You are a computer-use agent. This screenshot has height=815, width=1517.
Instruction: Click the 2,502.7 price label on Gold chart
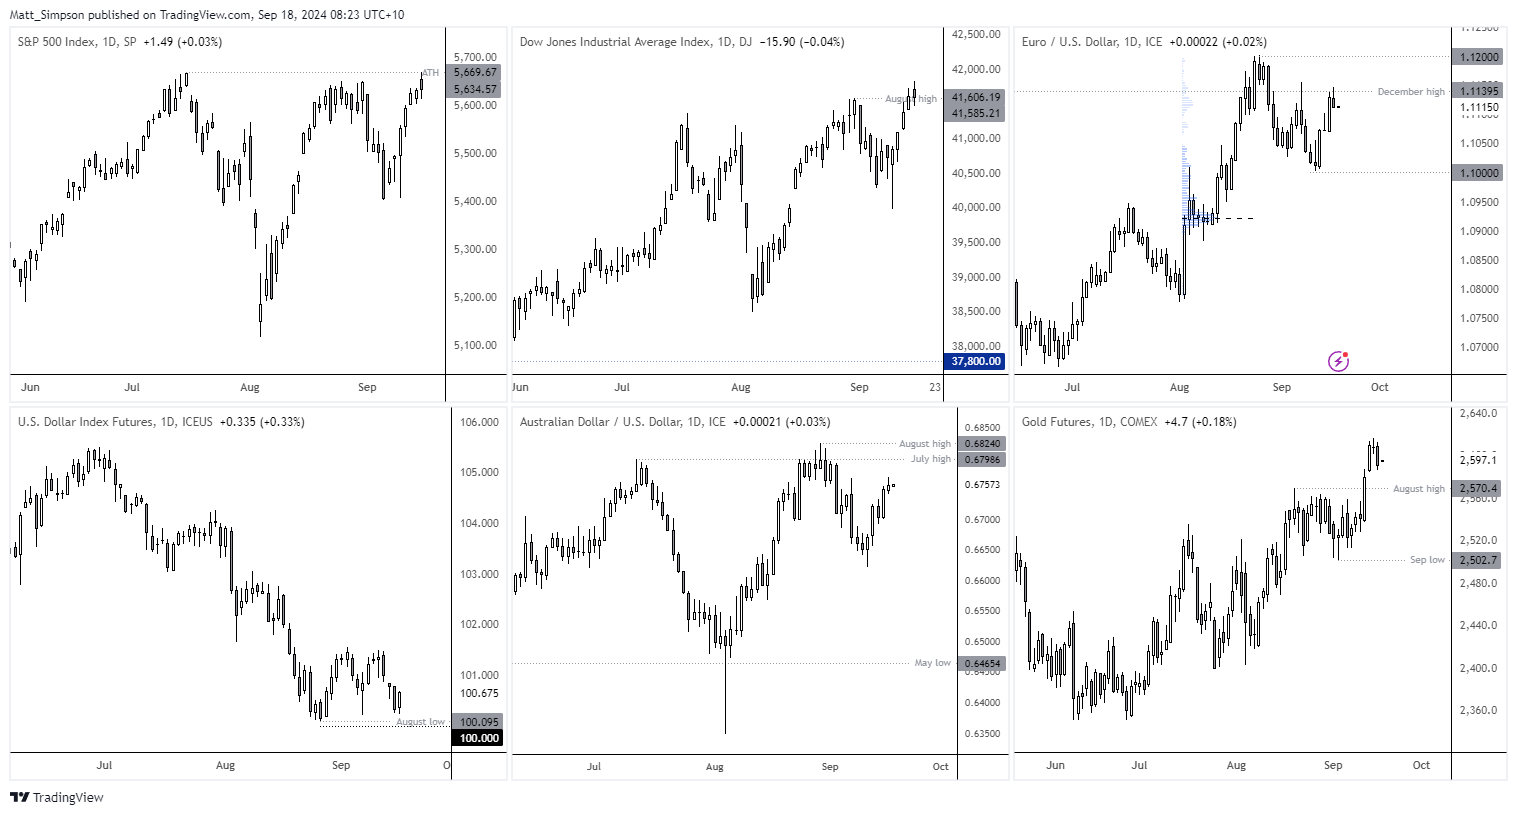[x=1478, y=561]
